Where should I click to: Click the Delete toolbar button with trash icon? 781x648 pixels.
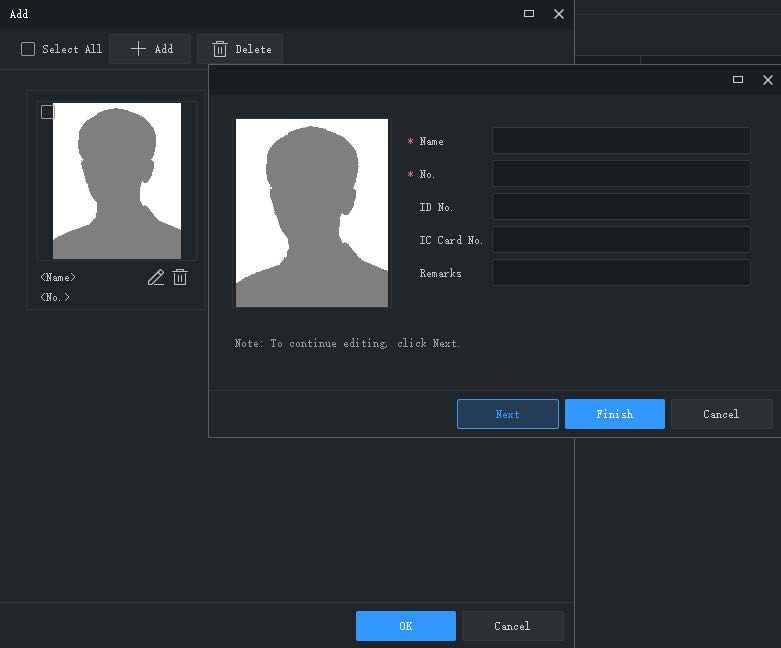[x=240, y=49]
